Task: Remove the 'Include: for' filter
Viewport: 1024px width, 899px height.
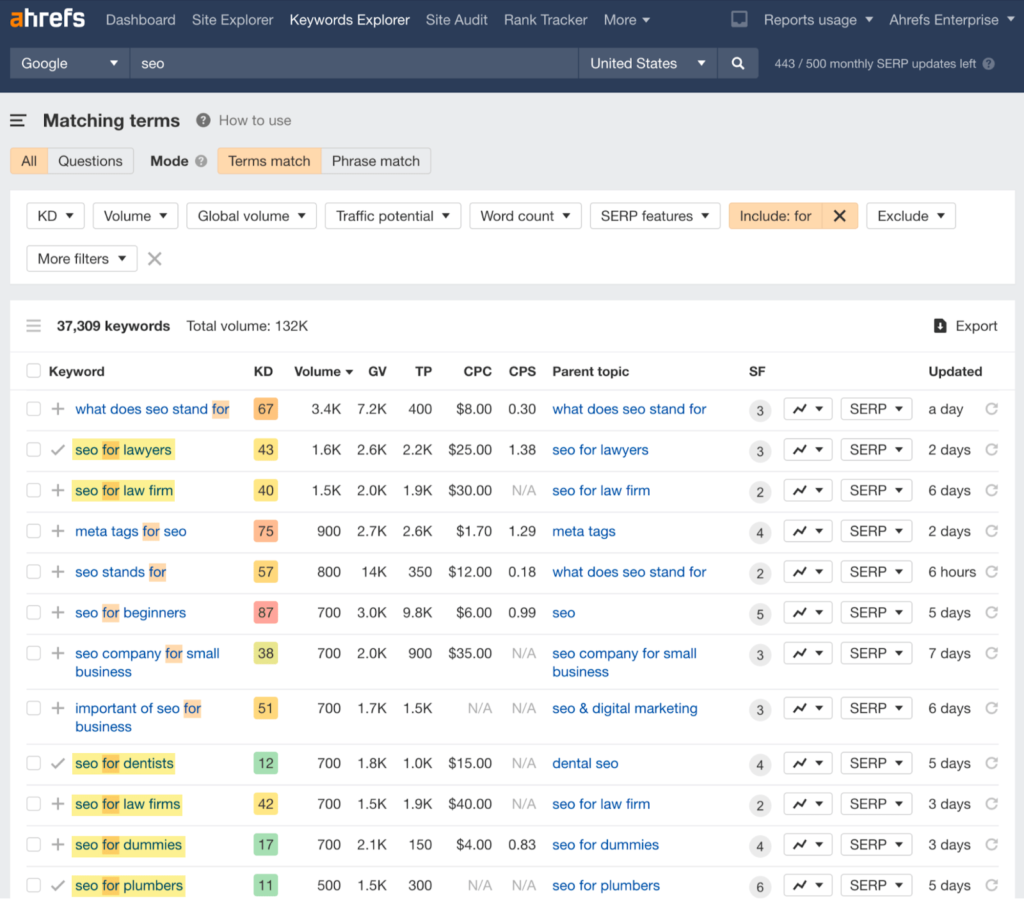Action: [839, 216]
